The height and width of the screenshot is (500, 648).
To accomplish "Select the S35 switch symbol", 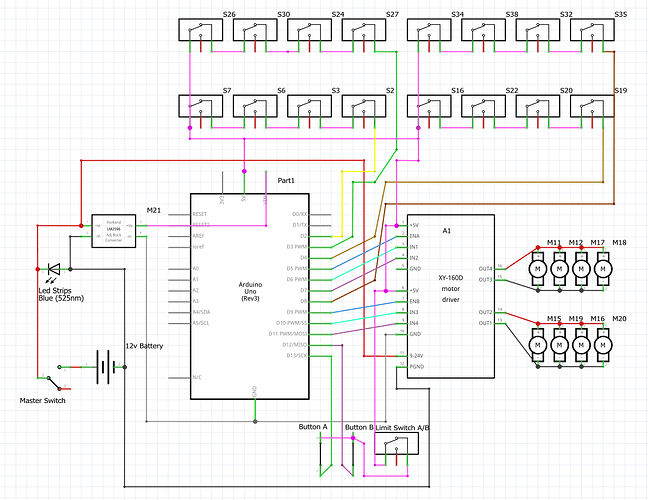I will (x=592, y=30).
